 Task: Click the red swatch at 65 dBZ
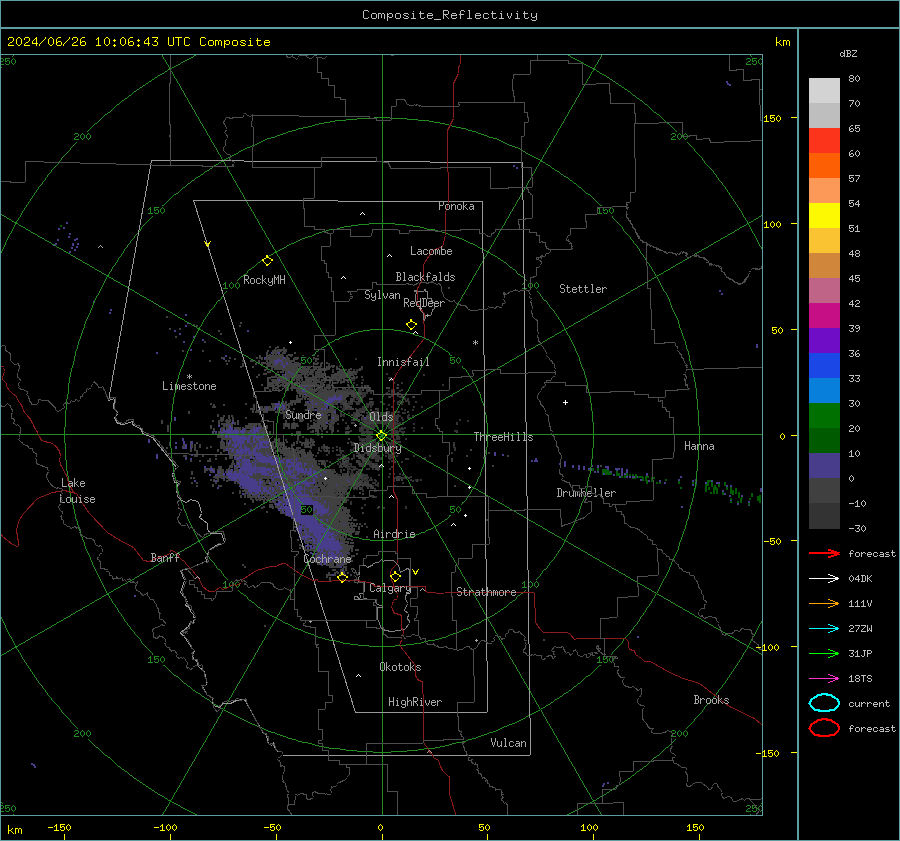pos(824,141)
